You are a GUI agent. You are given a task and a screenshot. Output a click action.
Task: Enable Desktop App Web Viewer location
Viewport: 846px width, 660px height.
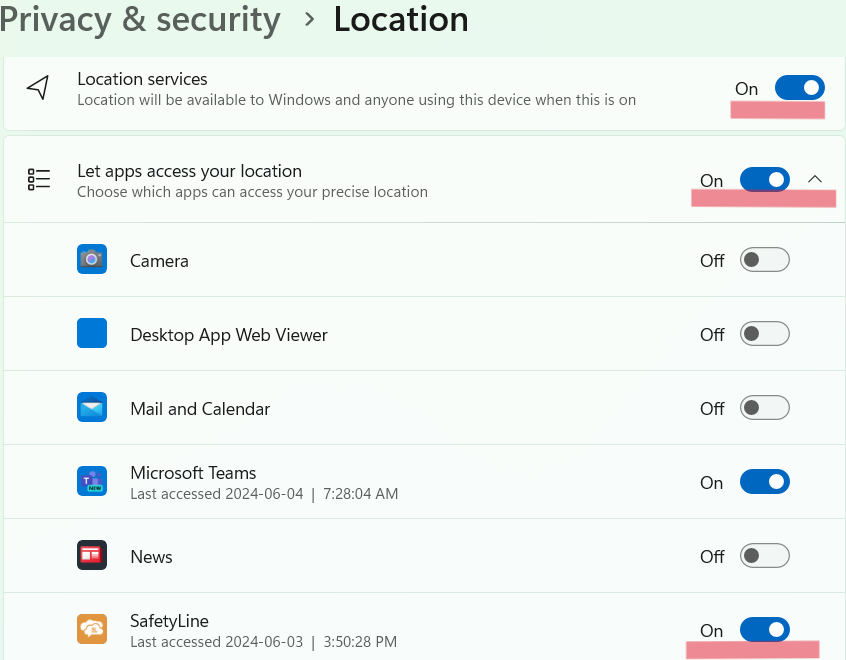[x=764, y=334]
